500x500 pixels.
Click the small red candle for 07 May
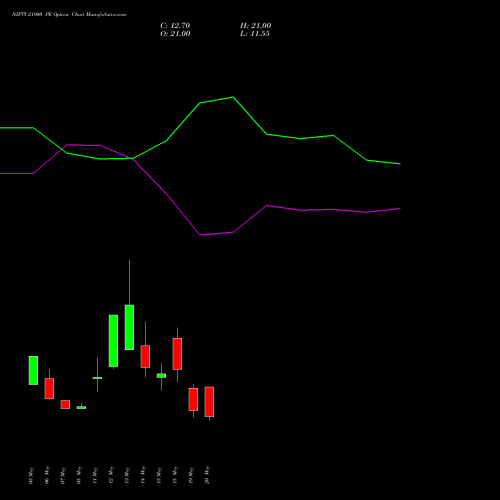(65, 404)
